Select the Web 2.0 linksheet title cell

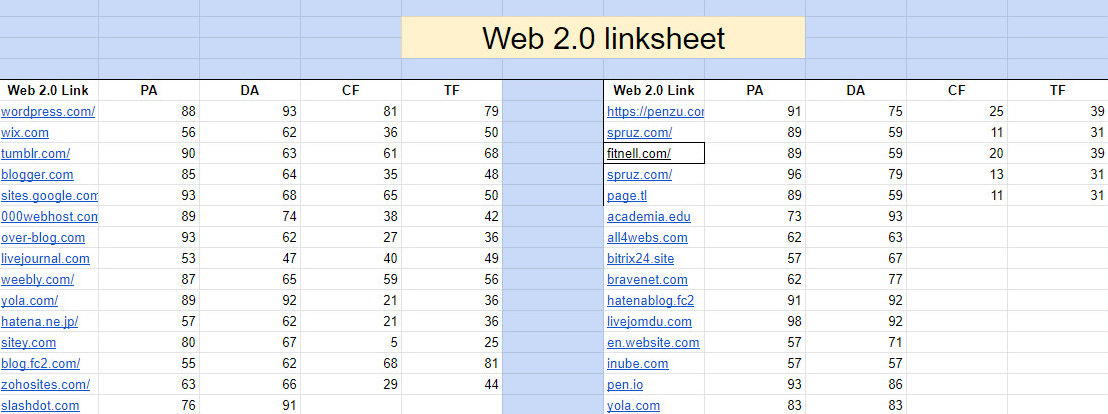[603, 37]
